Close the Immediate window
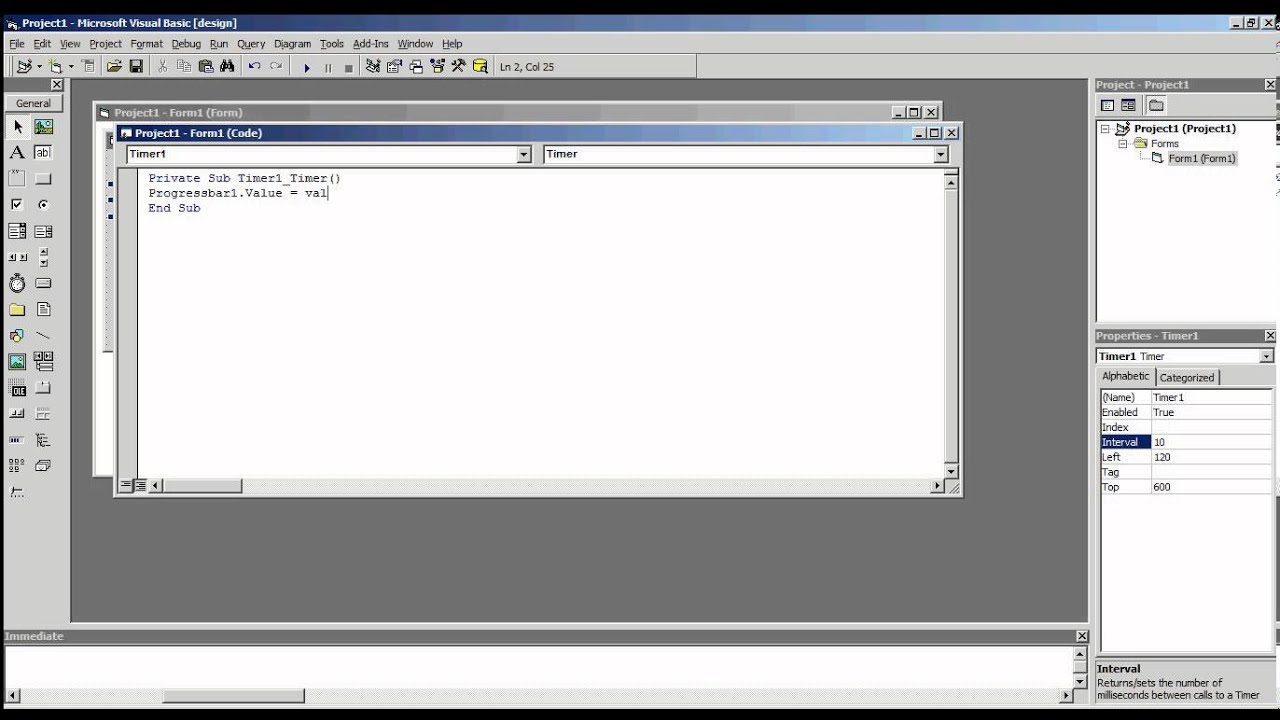Viewport: 1280px width, 720px height. pos(1082,636)
